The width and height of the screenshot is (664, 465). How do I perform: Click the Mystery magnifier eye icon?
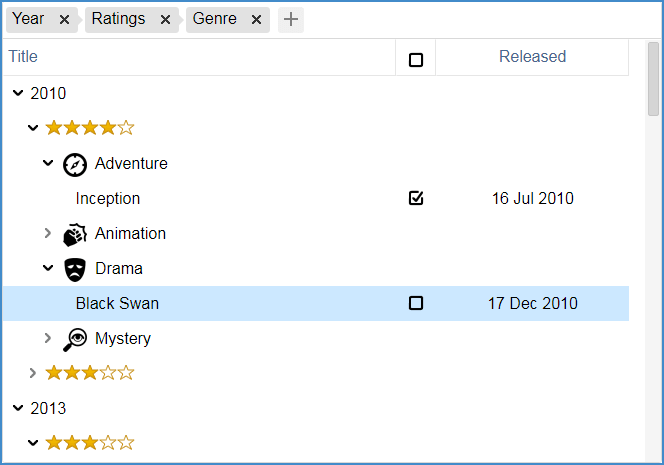[75, 339]
